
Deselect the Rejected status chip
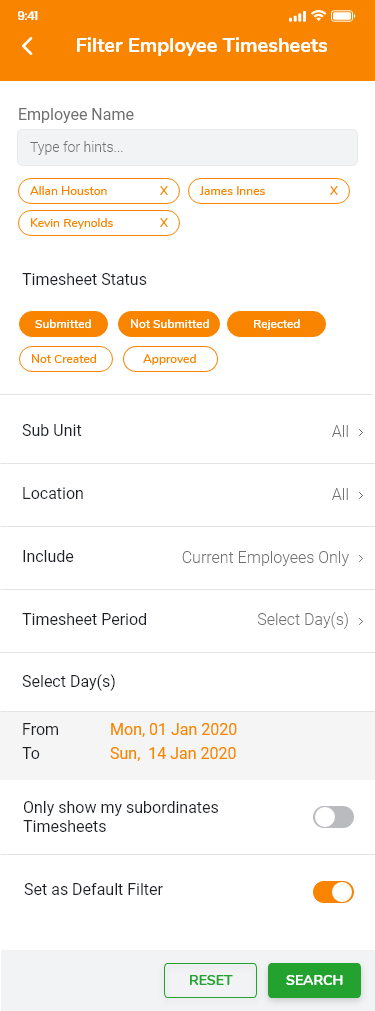coord(276,324)
